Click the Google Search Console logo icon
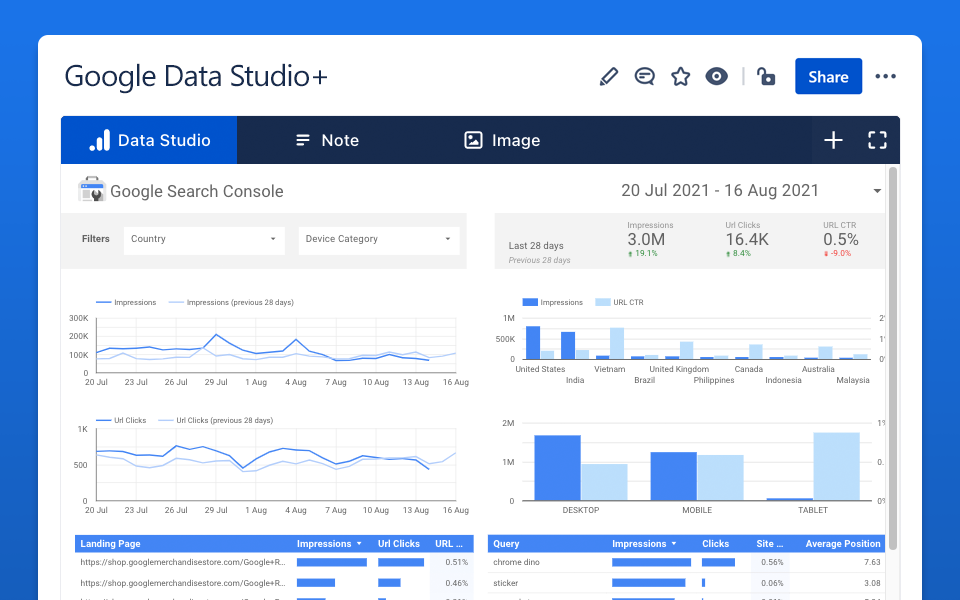Screen dimensions: 960x600 92,189
